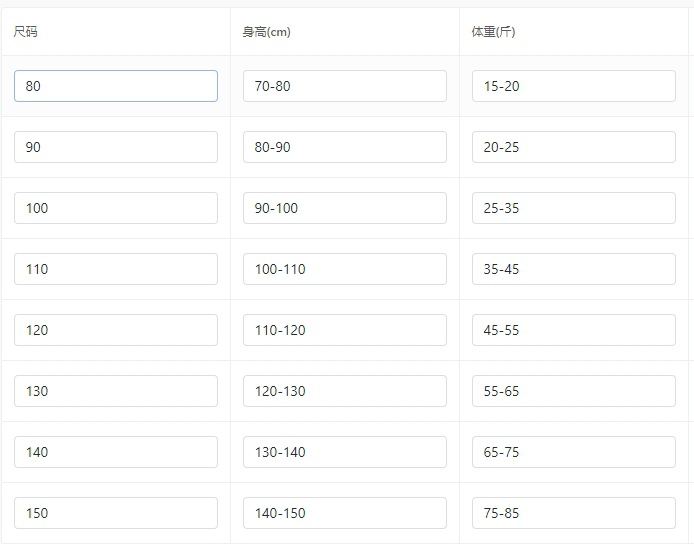The height and width of the screenshot is (544, 694).
Task: Focus the weight field 65-75
Action: click(x=573, y=452)
